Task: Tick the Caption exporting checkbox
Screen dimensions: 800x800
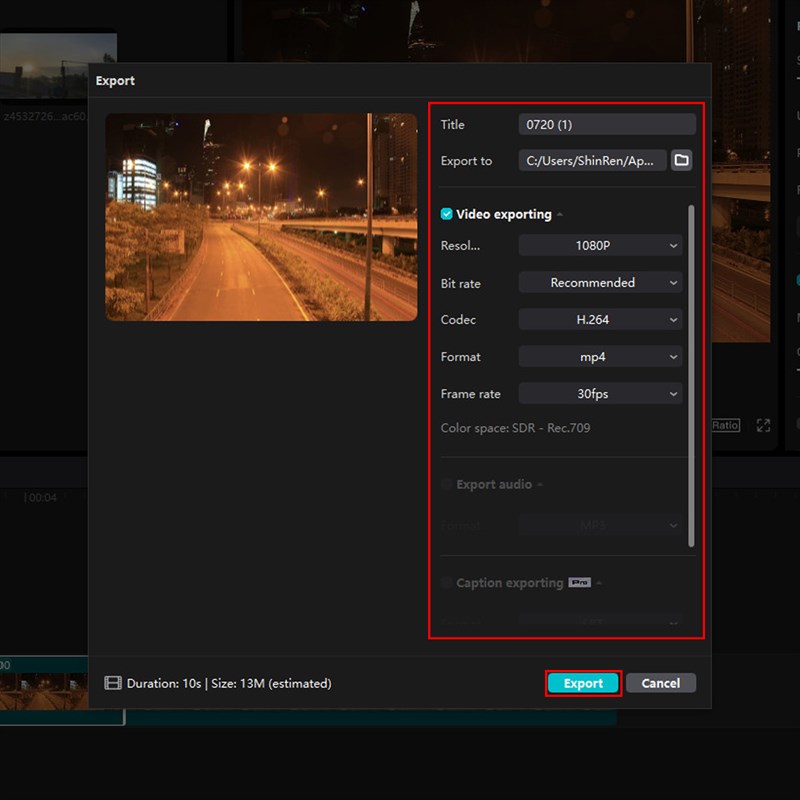Action: click(447, 583)
